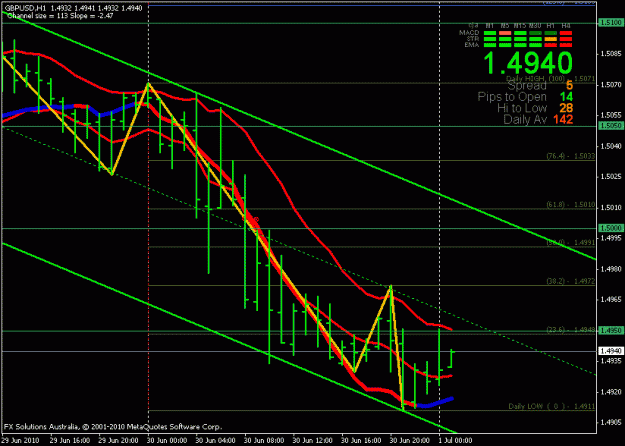
Task: Click the Spread value 5
Action: 569,85
